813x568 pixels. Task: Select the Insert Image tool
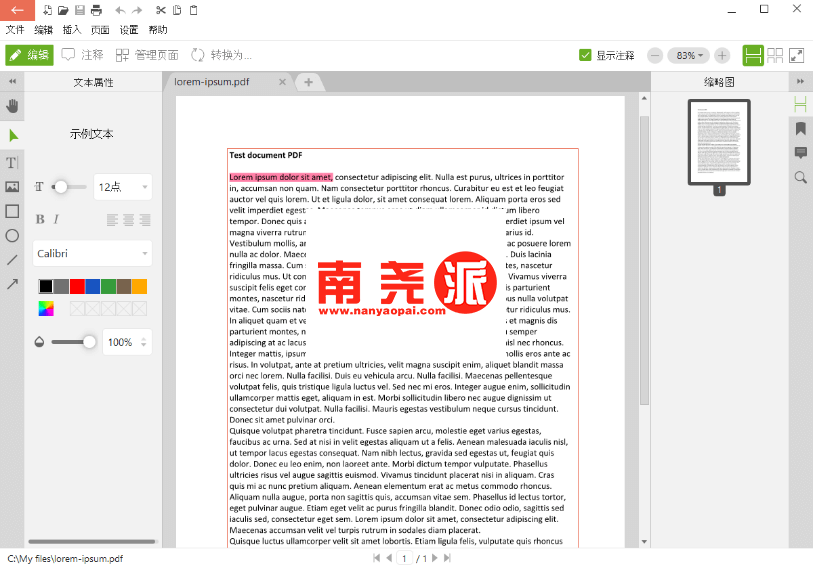point(12,187)
